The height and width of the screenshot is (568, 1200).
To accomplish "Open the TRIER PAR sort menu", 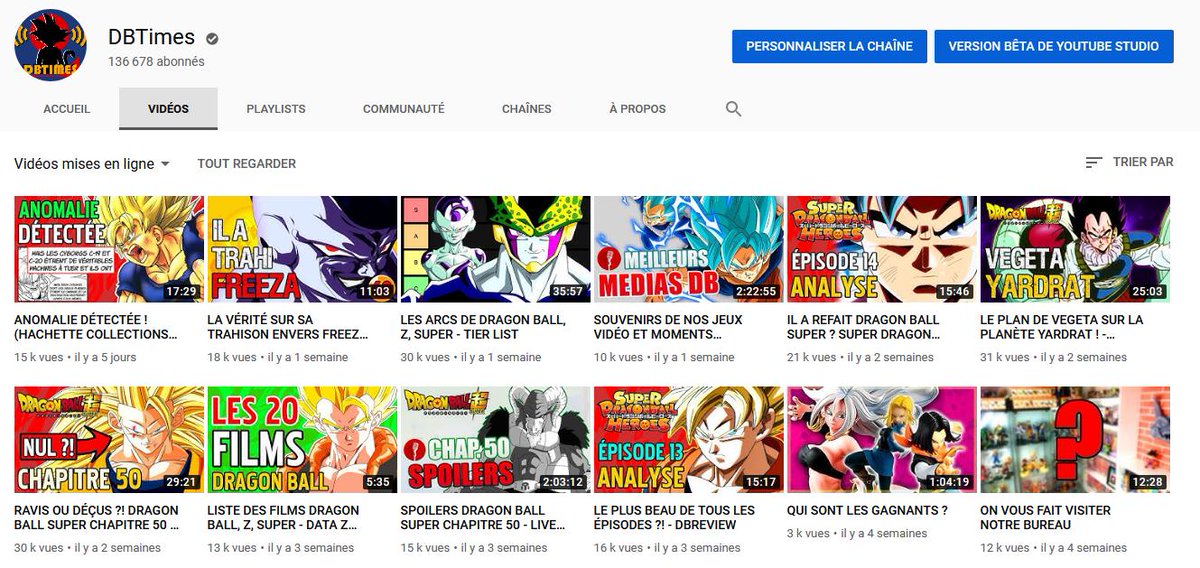I will (x=1130, y=162).
